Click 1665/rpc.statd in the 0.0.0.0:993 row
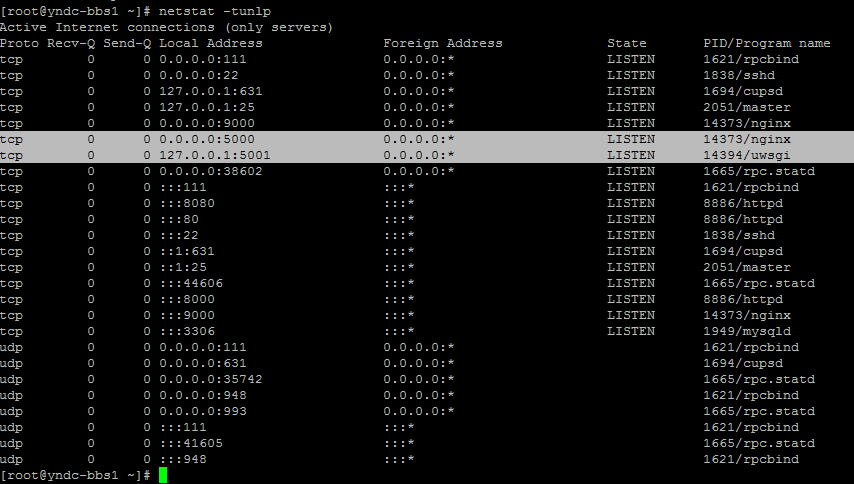 [759, 411]
